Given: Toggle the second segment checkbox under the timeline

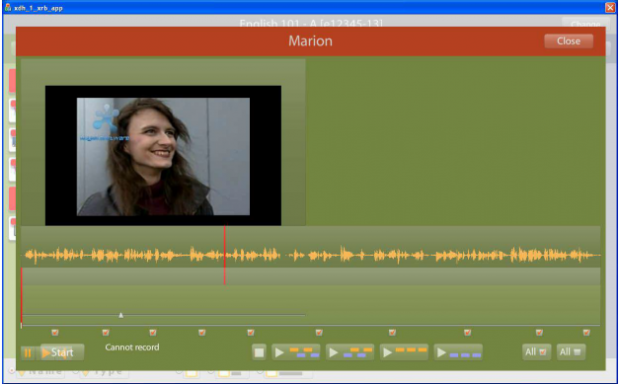Looking at the screenshot, I should (106, 333).
